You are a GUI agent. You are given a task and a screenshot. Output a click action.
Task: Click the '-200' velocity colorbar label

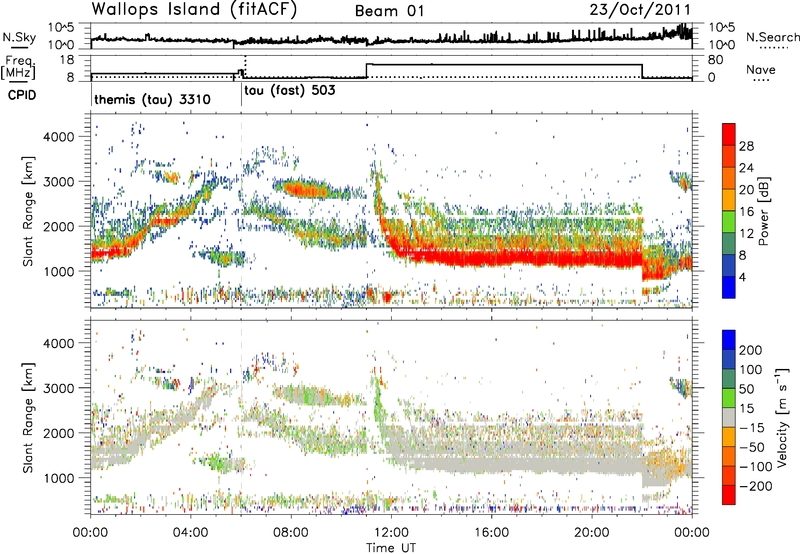[x=756, y=486]
